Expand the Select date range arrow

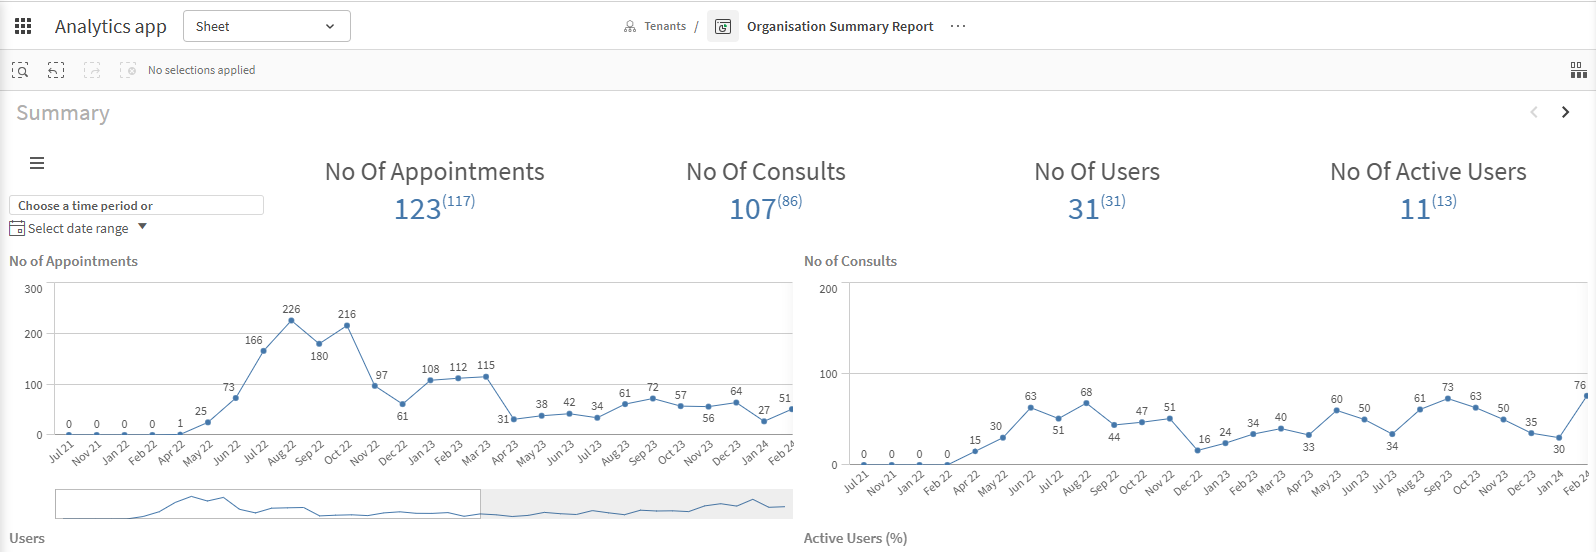[142, 227]
